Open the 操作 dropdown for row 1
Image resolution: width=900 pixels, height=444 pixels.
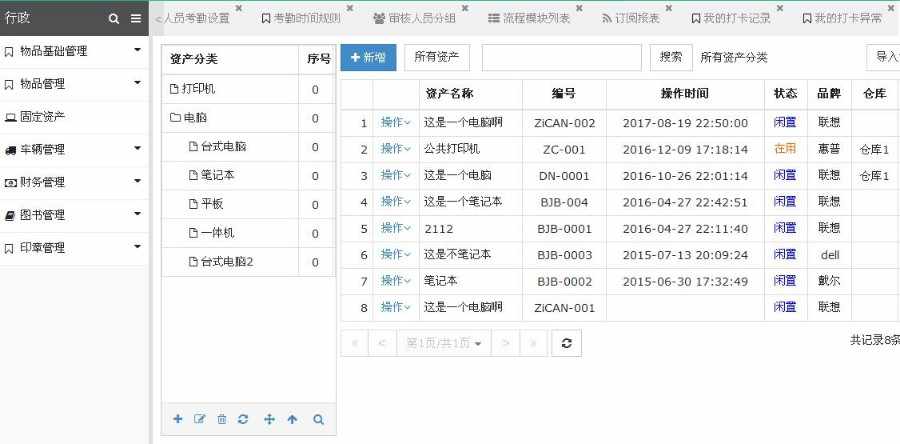tap(396, 122)
